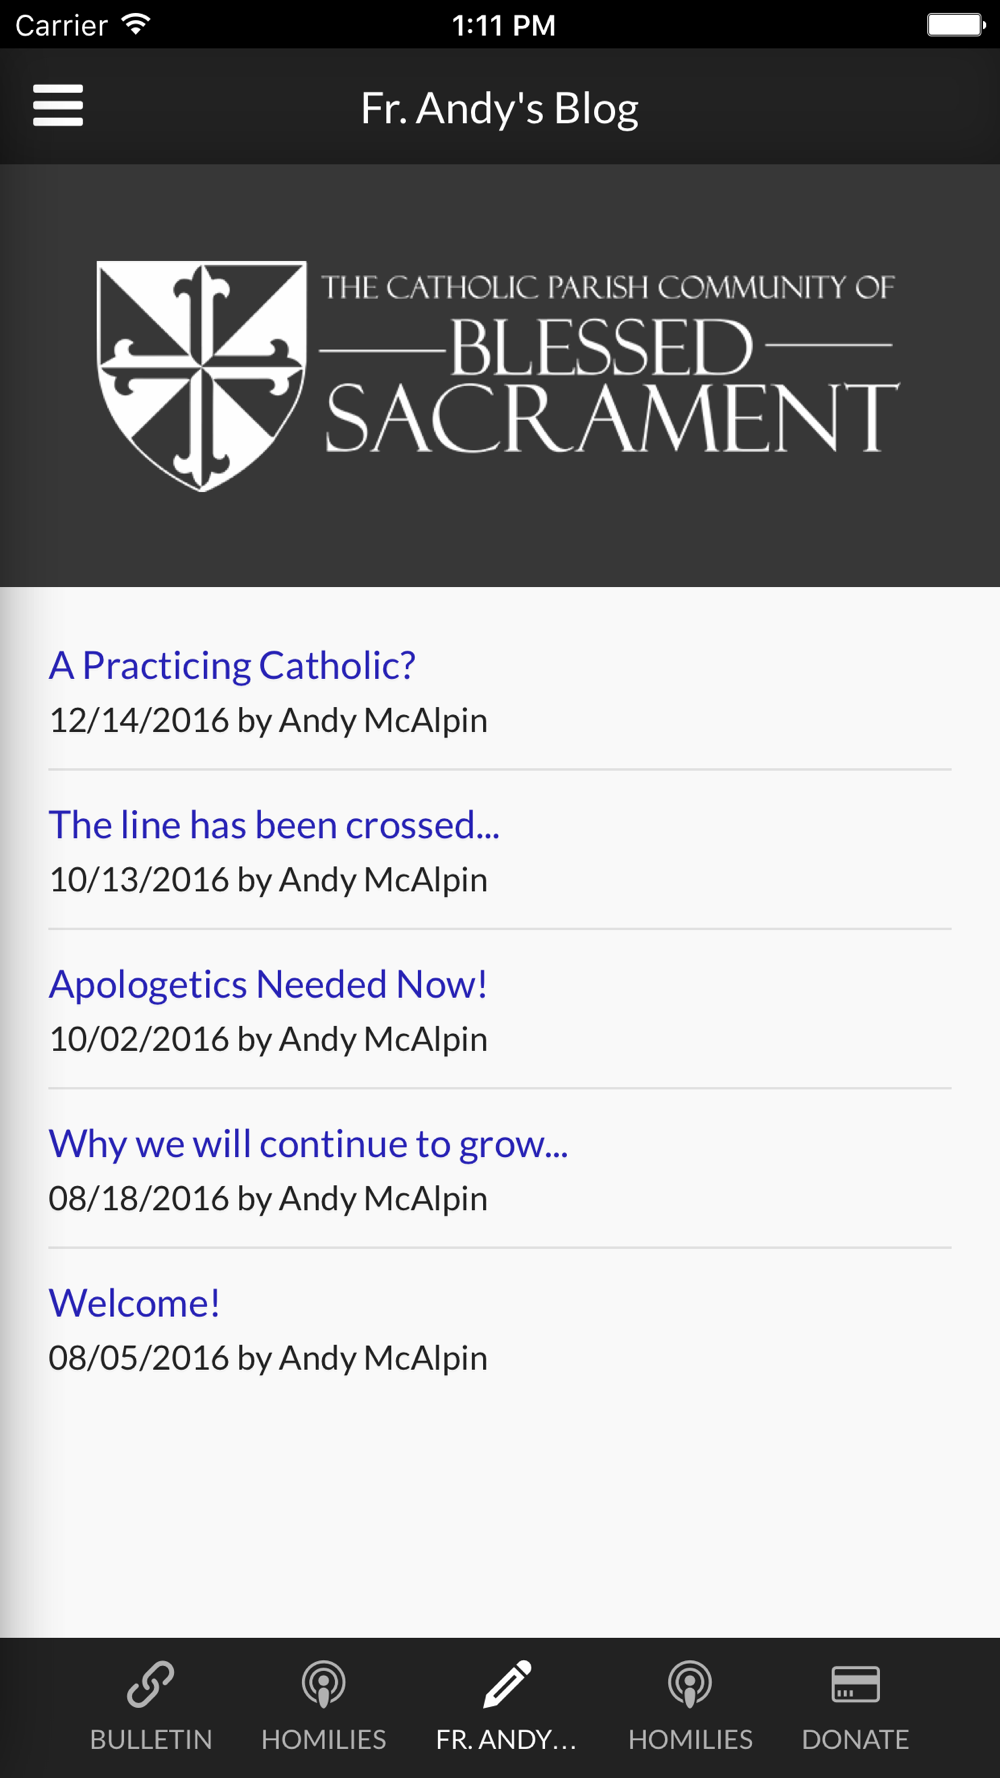The image size is (1000, 1778).
Task: Tap the Homilies podcast icon beside Donate
Action: point(690,1684)
